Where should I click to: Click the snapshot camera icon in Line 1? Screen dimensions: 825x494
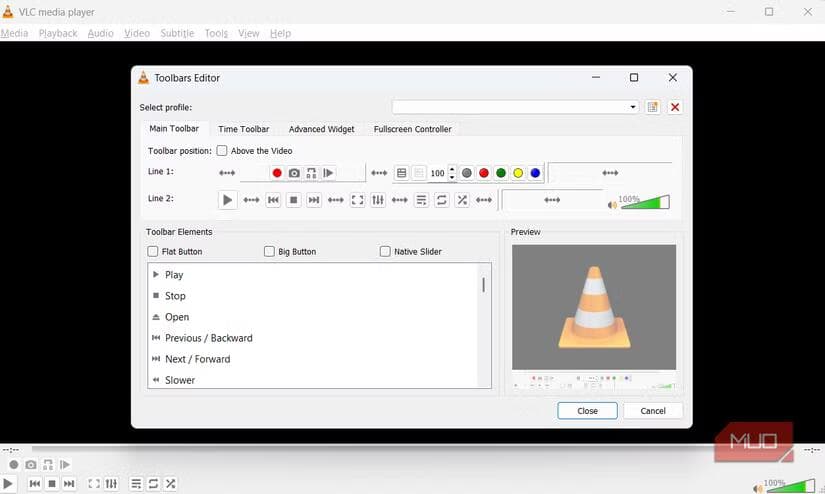294,173
